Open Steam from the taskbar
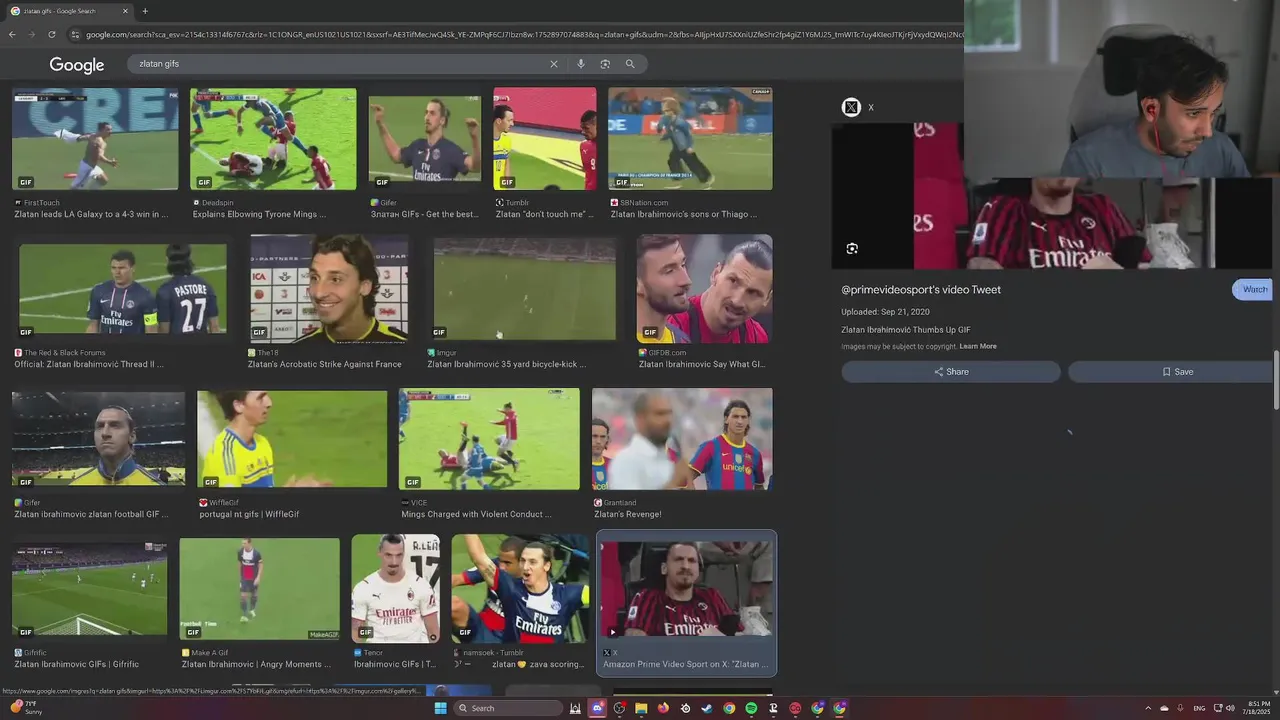 point(707,708)
